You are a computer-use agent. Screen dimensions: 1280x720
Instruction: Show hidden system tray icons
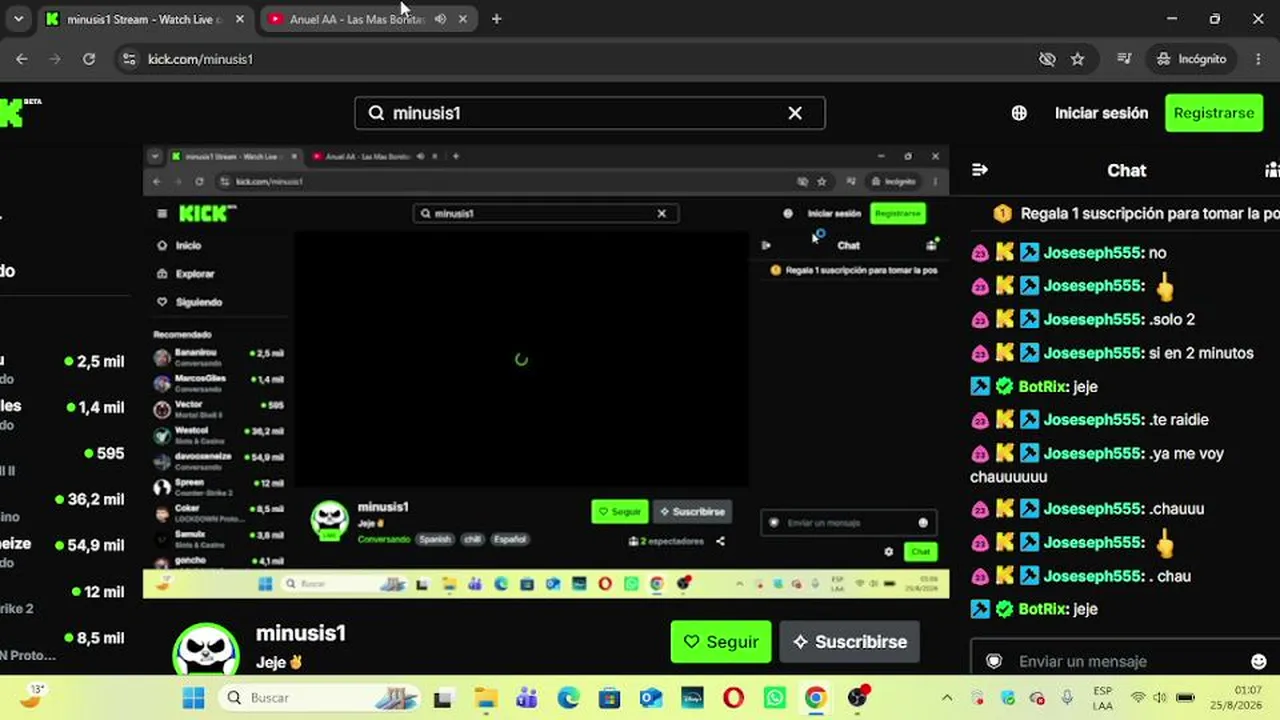(x=947, y=697)
